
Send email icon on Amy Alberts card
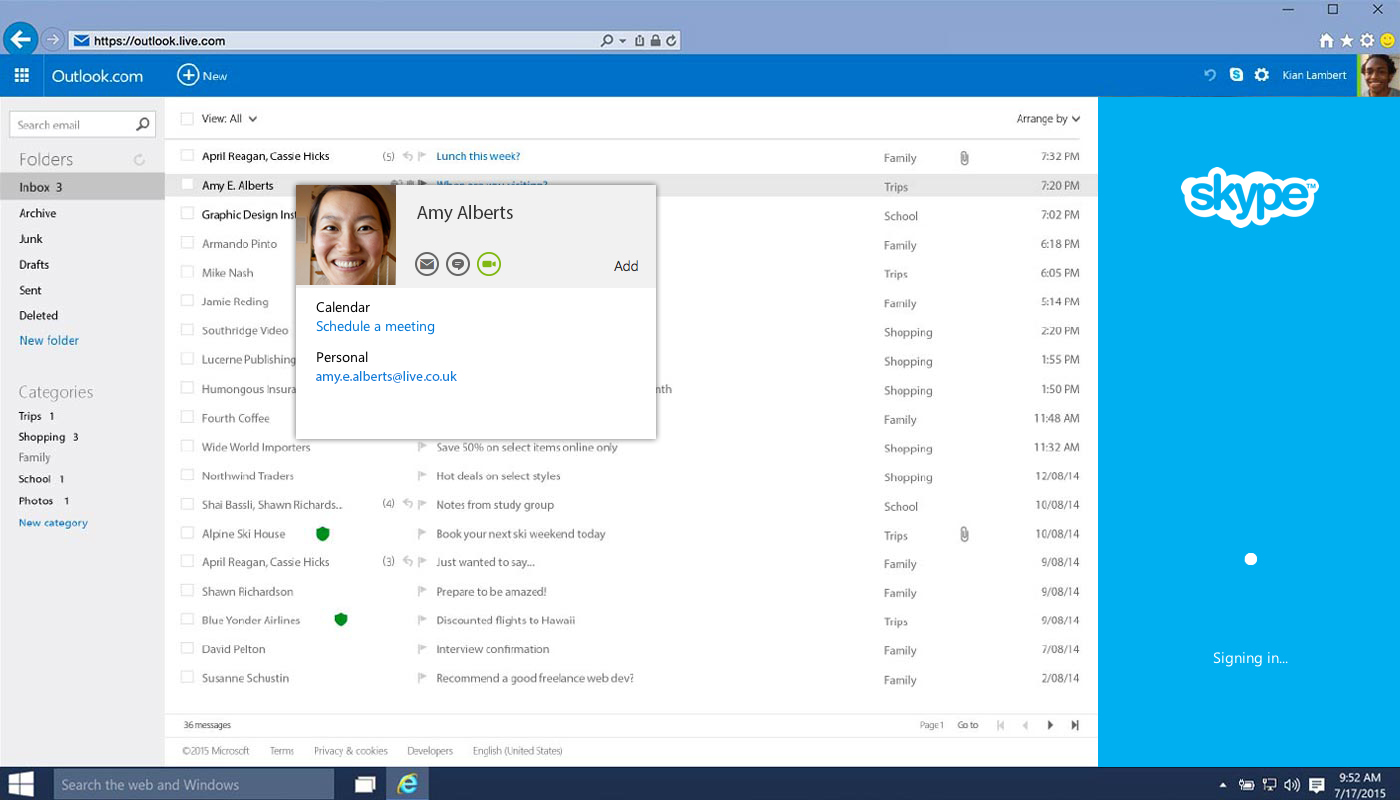[x=427, y=264]
